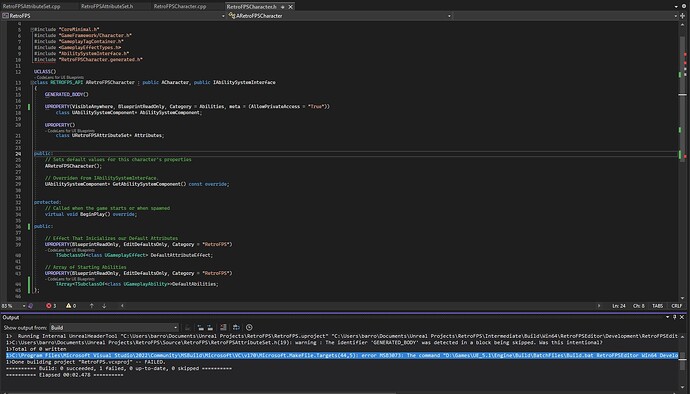Open the RetroFPSCharacter.cpp tab
This screenshot has height=394, width=690.
[180, 7]
